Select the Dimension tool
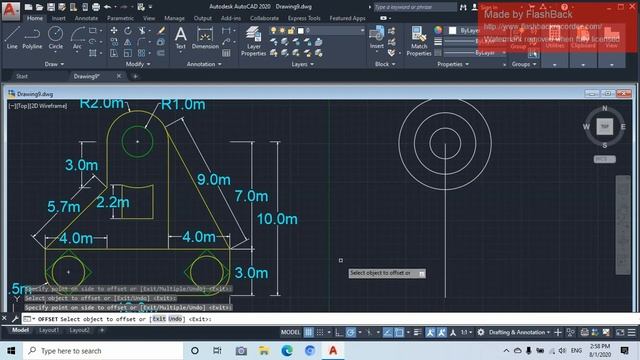Image resolution: width=640 pixels, height=360 pixels. (x=205, y=38)
